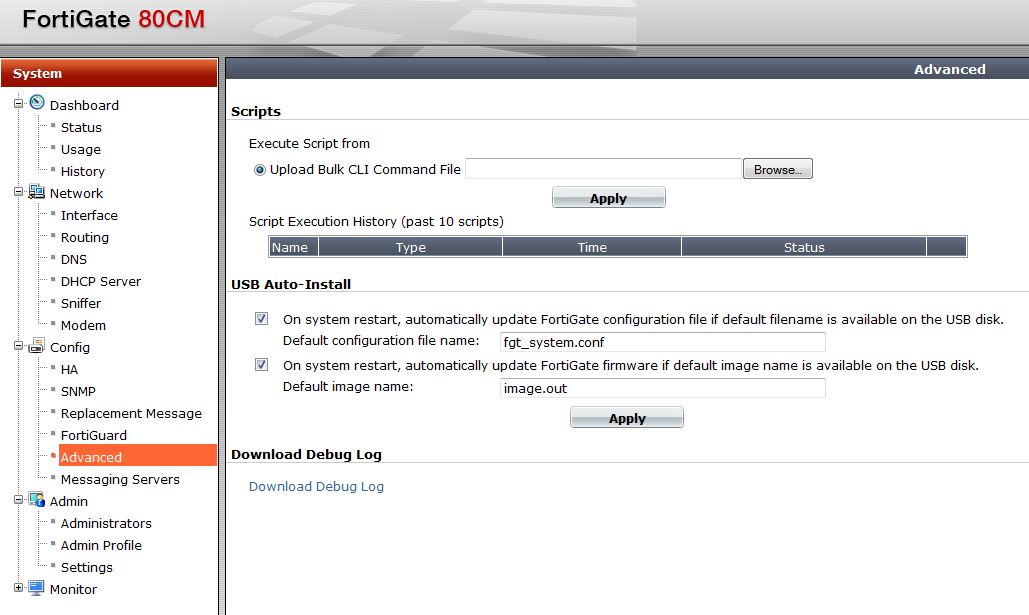Open the DHCP Server page

(x=101, y=282)
